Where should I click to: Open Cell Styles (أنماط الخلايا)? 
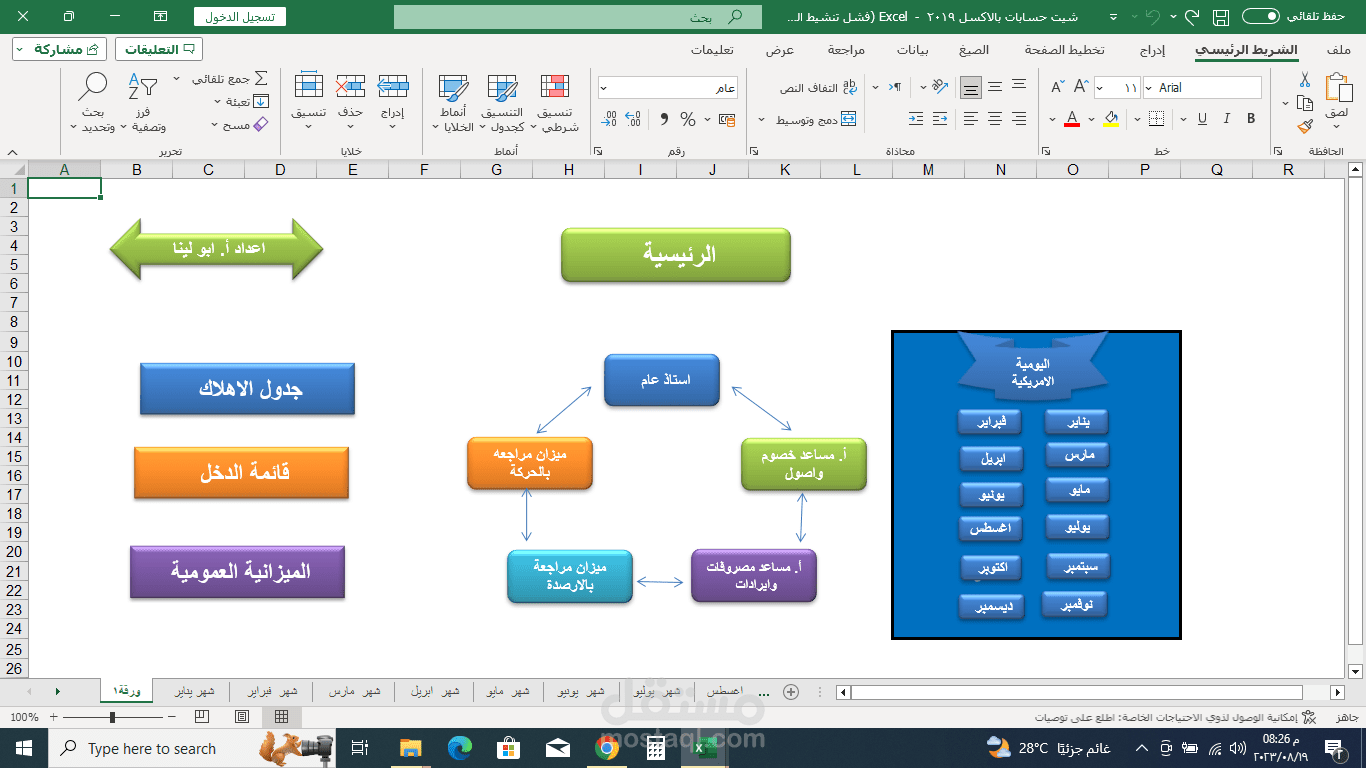[x=453, y=103]
